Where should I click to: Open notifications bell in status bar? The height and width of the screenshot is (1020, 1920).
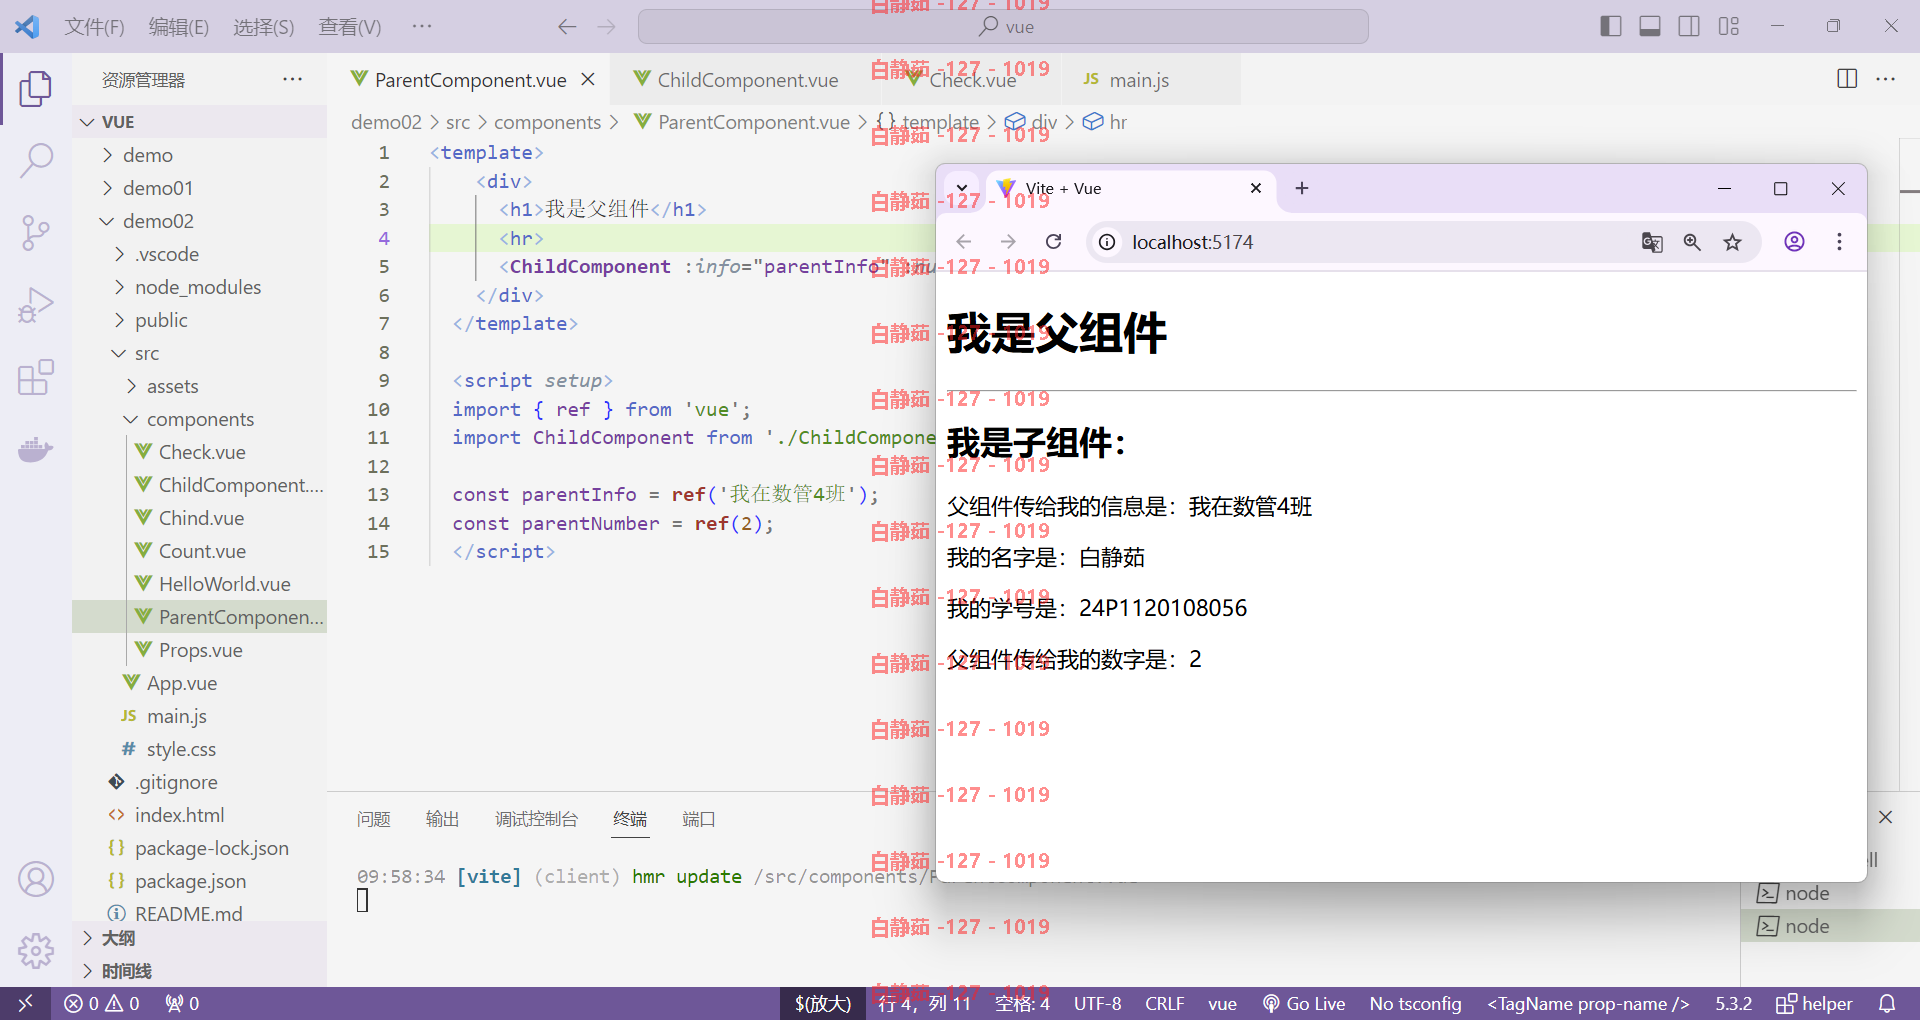[1887, 1003]
